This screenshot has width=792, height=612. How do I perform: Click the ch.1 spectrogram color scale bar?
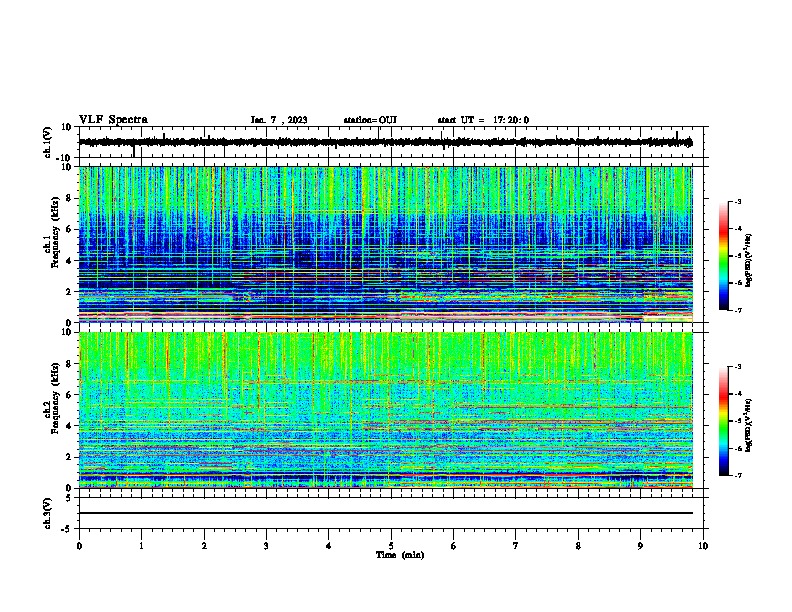723,256
